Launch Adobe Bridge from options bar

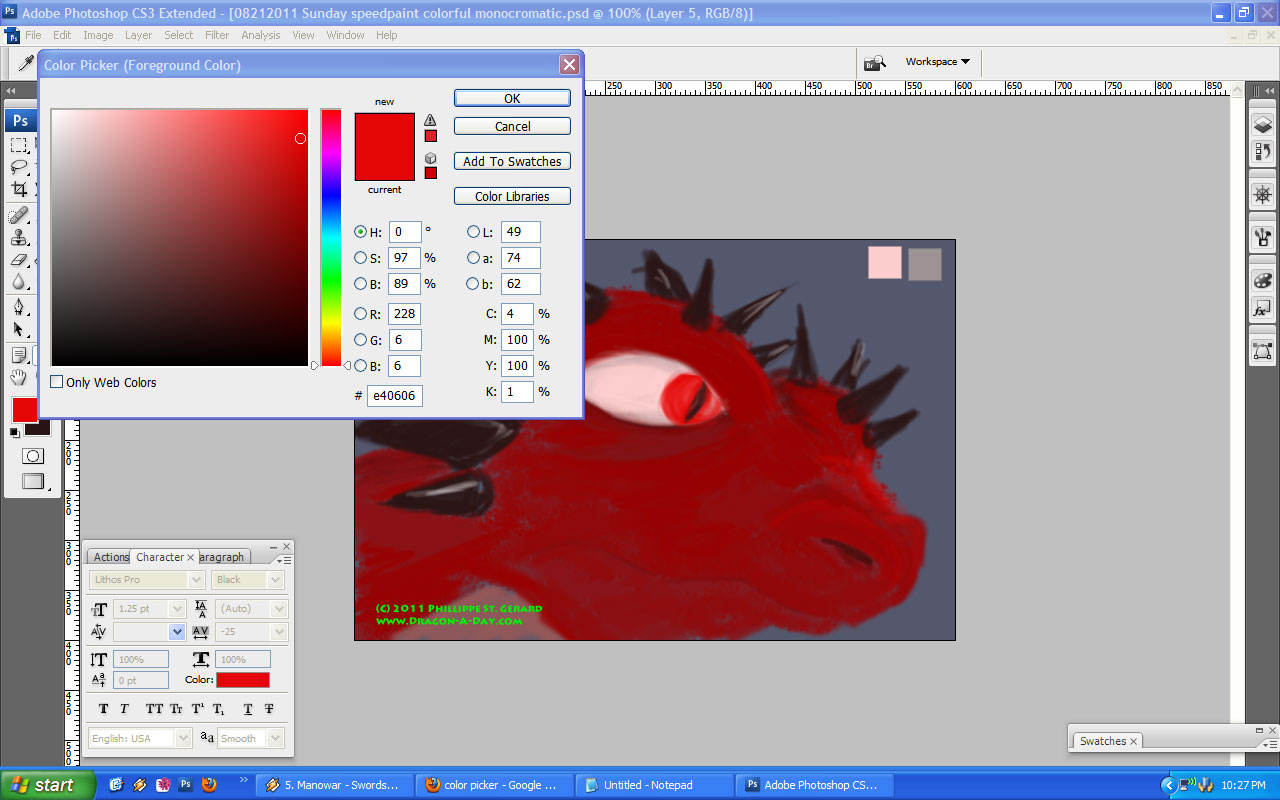pos(875,63)
